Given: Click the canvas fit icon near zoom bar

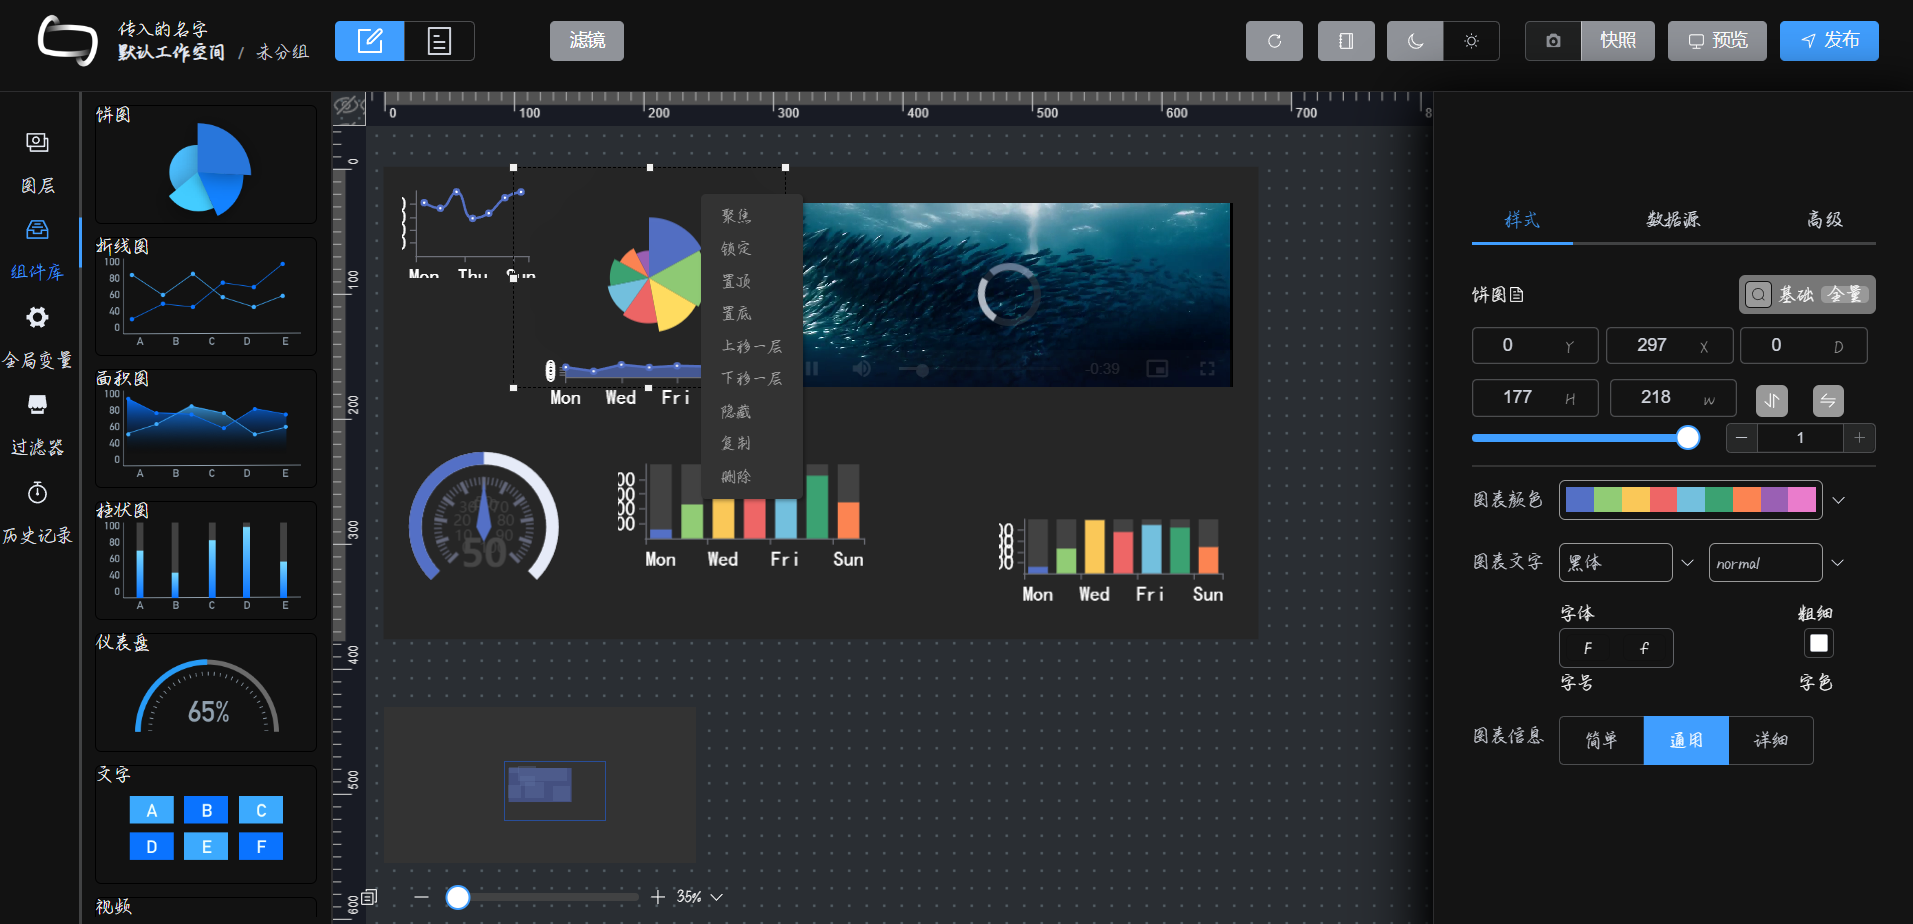Looking at the screenshot, I should tap(370, 897).
